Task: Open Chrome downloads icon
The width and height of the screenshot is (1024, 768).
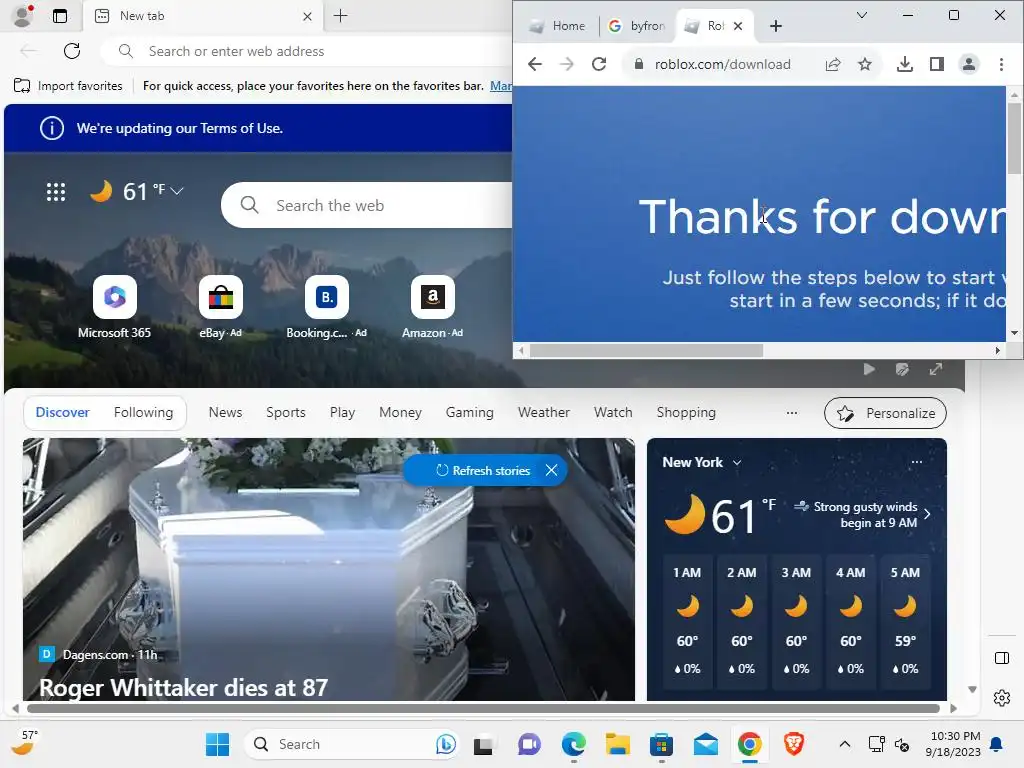Action: 904,64
